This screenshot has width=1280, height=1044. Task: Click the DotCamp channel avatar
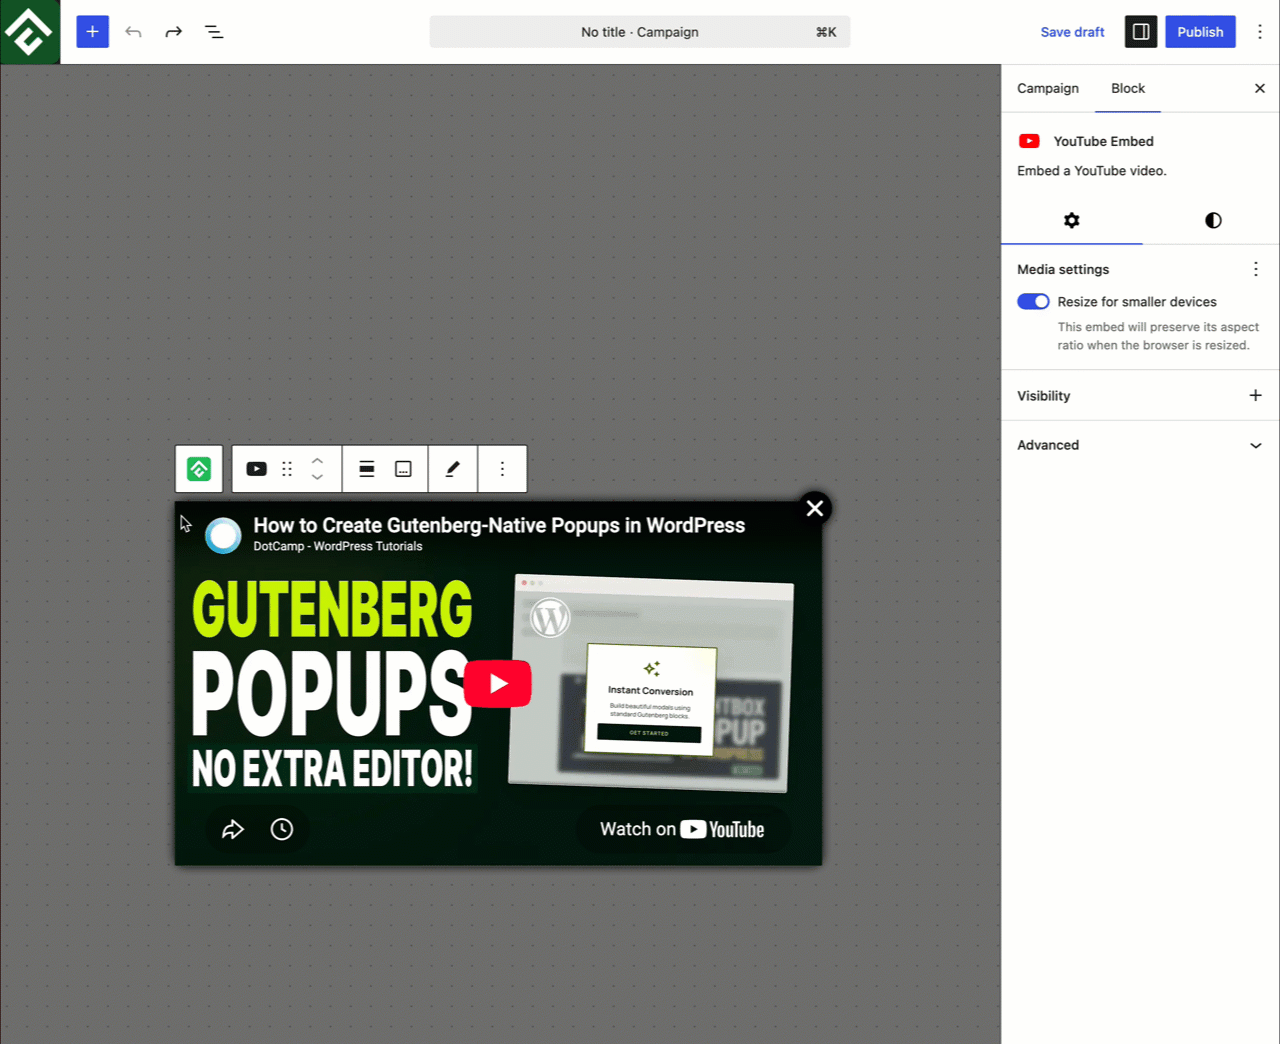[223, 536]
